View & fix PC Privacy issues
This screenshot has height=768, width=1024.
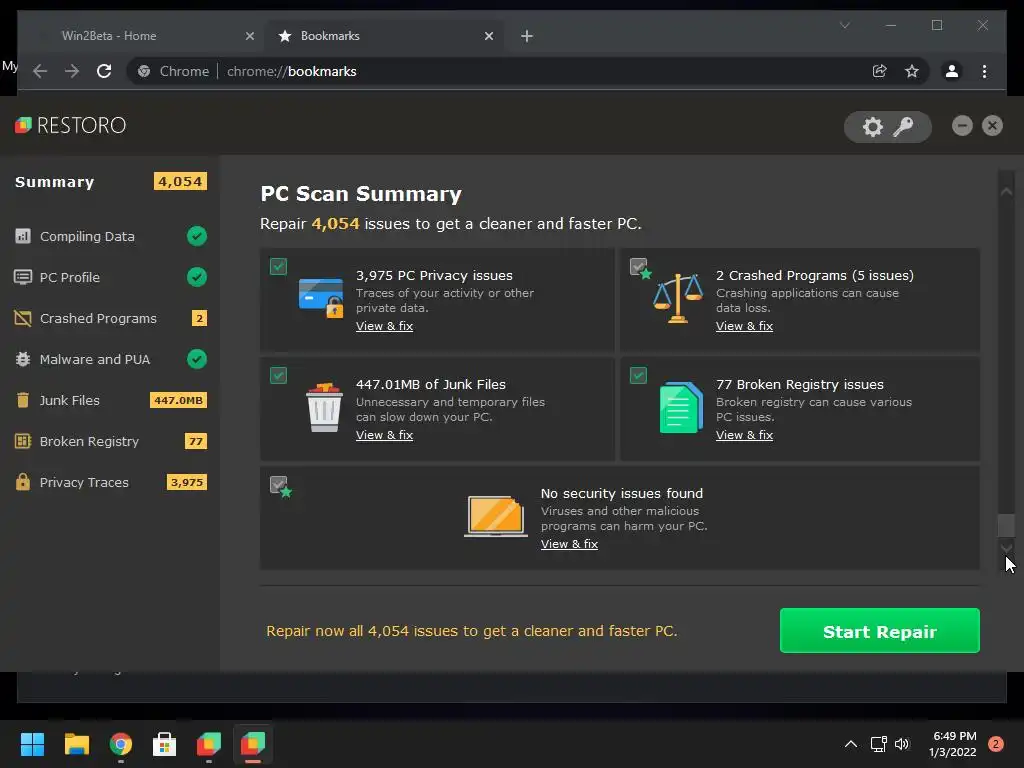(x=384, y=326)
